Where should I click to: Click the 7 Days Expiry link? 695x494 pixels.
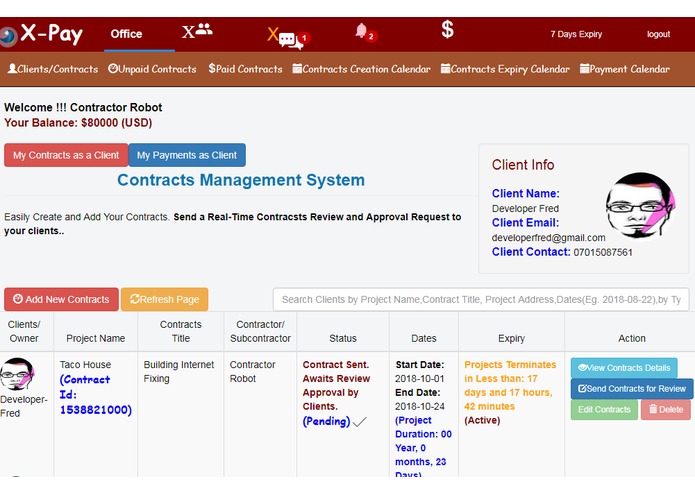576,34
